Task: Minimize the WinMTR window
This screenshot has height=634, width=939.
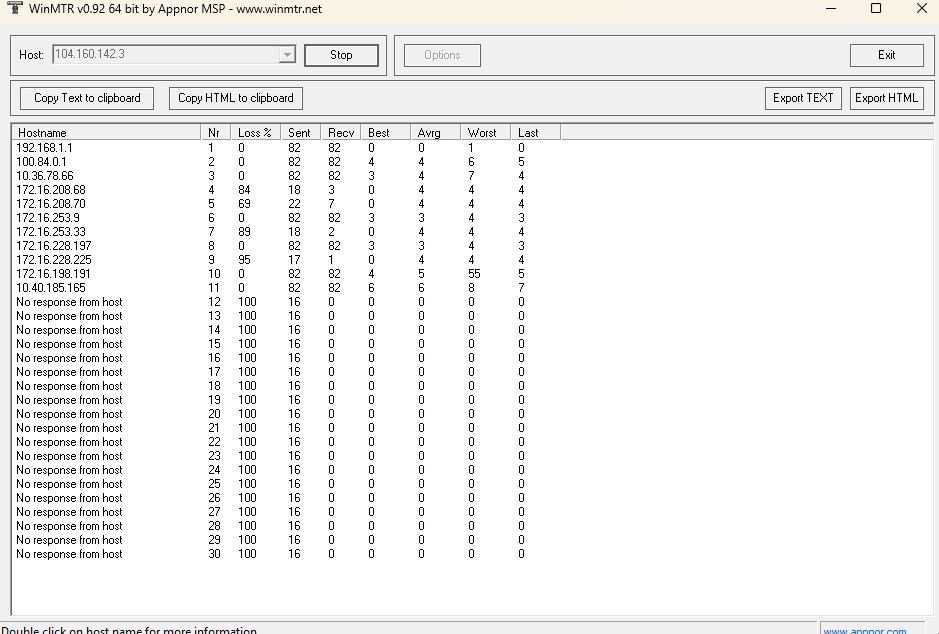Action: coord(830,9)
